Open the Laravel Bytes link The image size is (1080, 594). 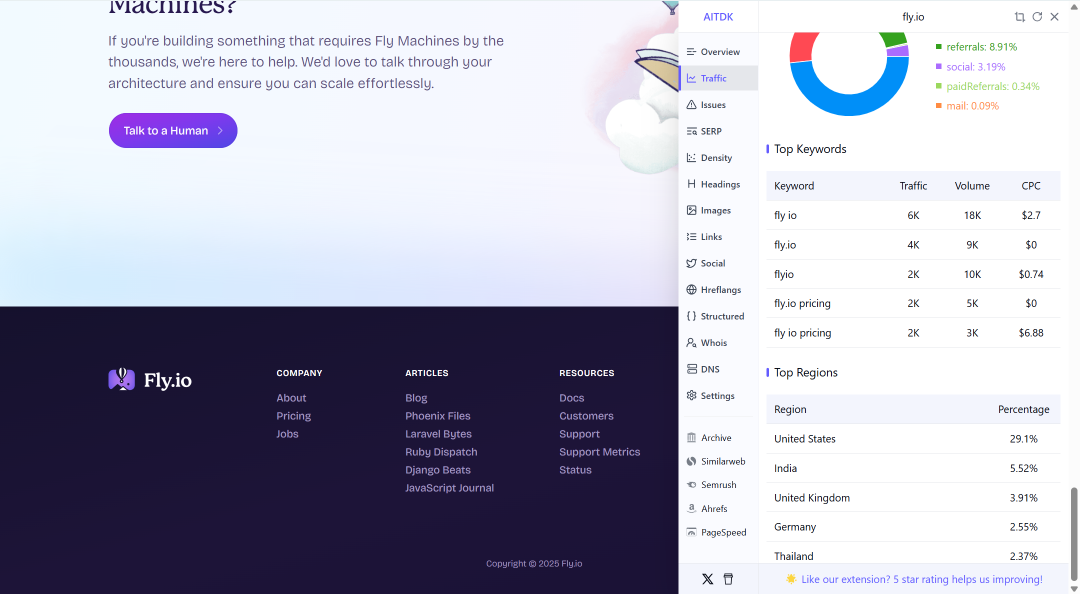(x=438, y=433)
